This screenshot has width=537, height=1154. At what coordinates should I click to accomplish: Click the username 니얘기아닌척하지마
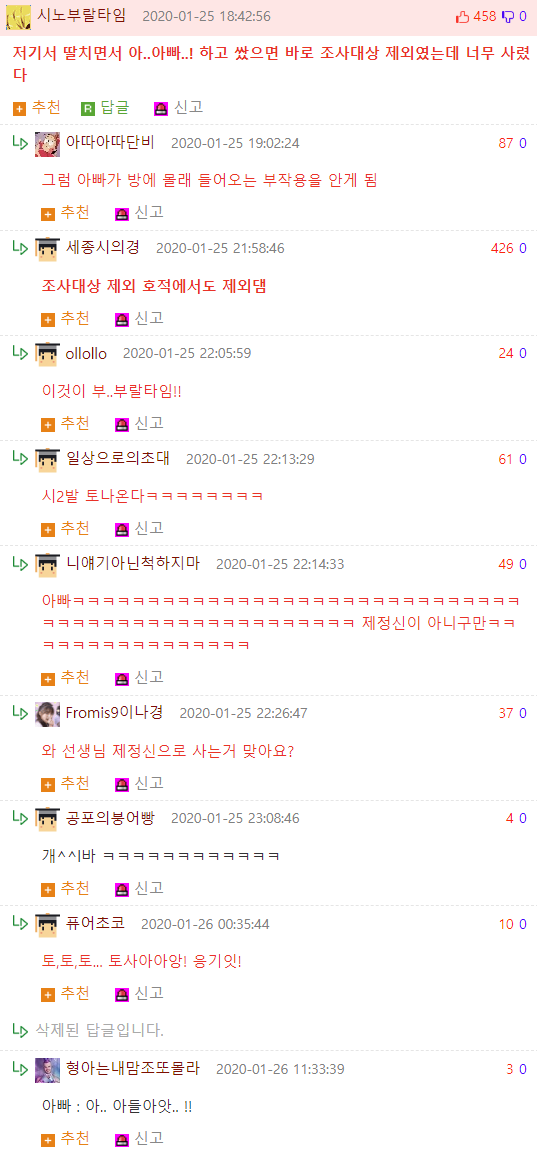(x=133, y=564)
